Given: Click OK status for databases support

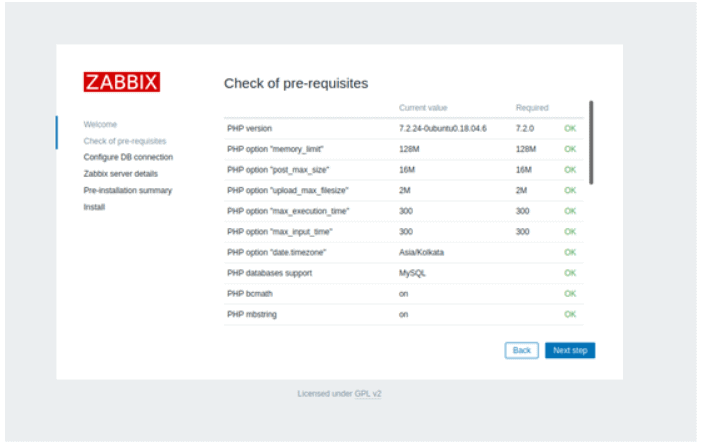Looking at the screenshot, I should [570, 273].
